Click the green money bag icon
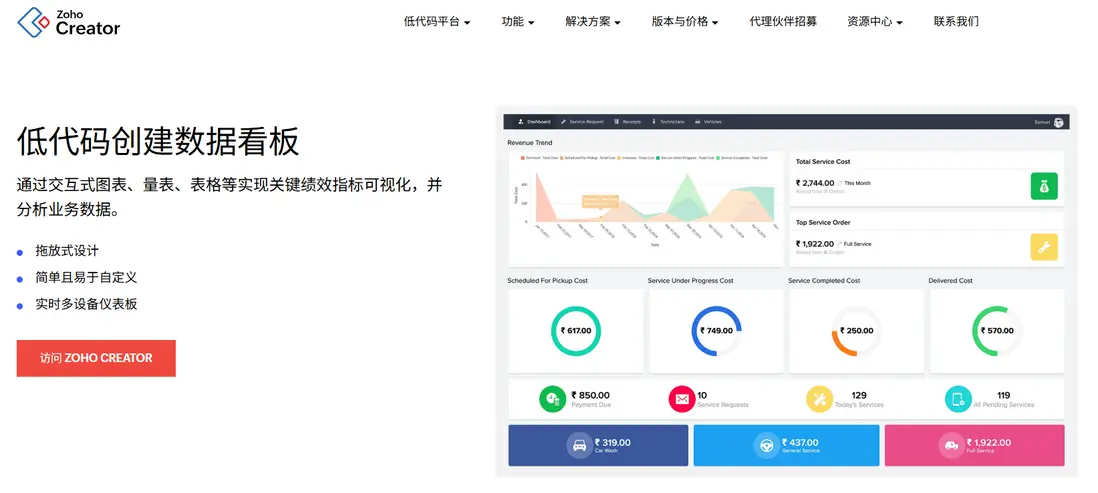 click(x=1044, y=186)
